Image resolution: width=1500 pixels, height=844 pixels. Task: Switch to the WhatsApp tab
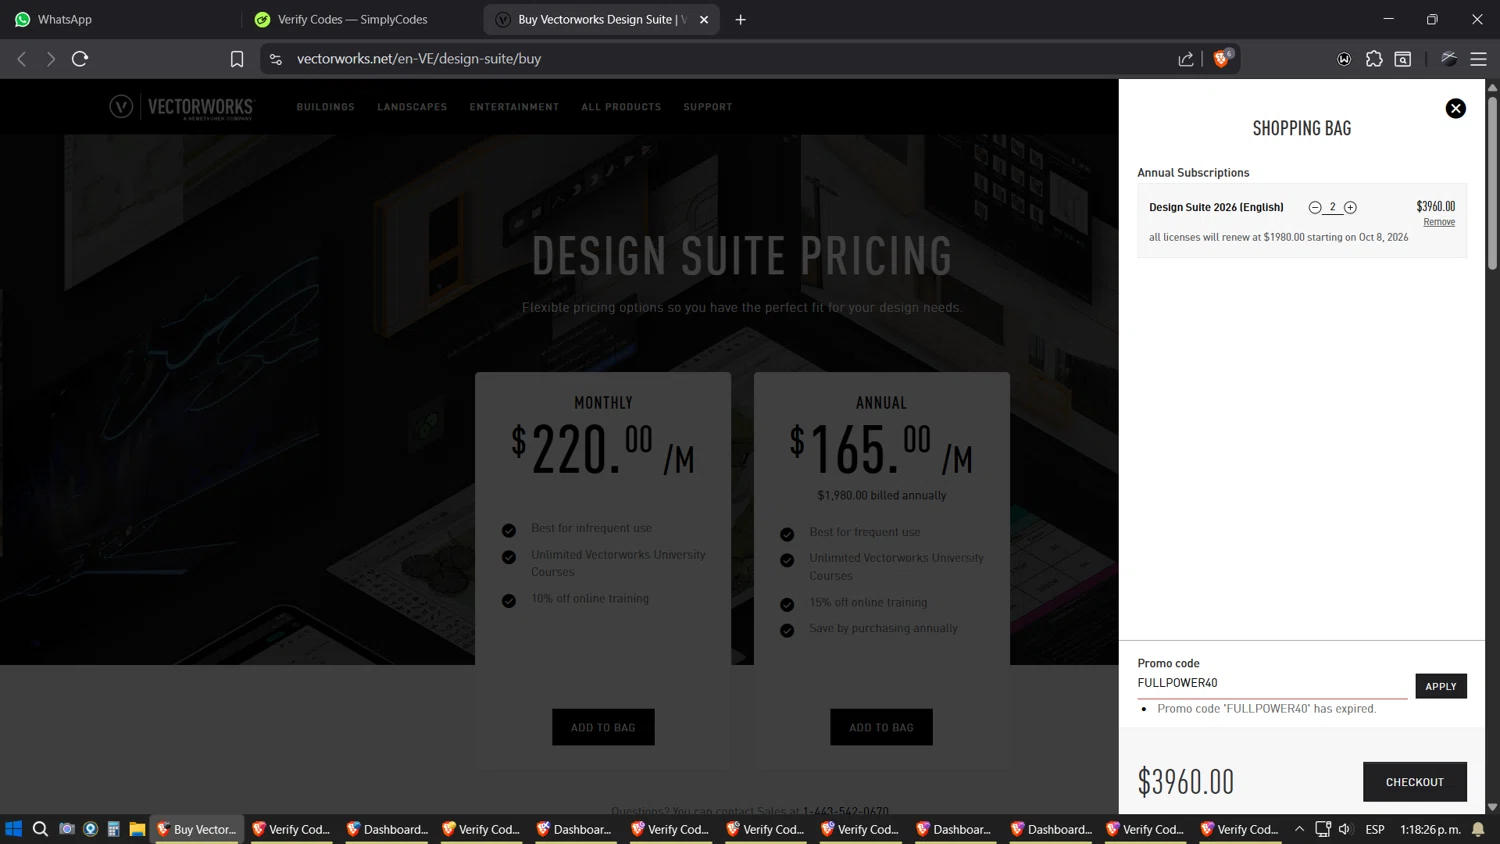pyautogui.click(x=120, y=19)
